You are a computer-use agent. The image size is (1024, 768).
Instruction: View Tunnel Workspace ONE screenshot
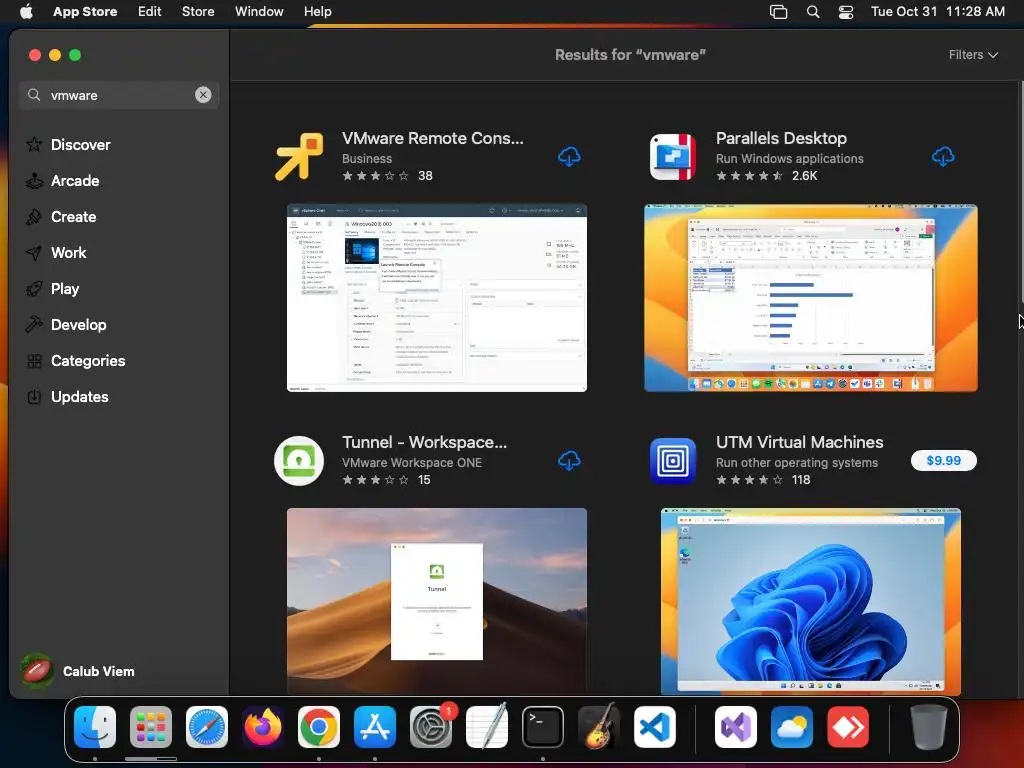[x=437, y=601]
